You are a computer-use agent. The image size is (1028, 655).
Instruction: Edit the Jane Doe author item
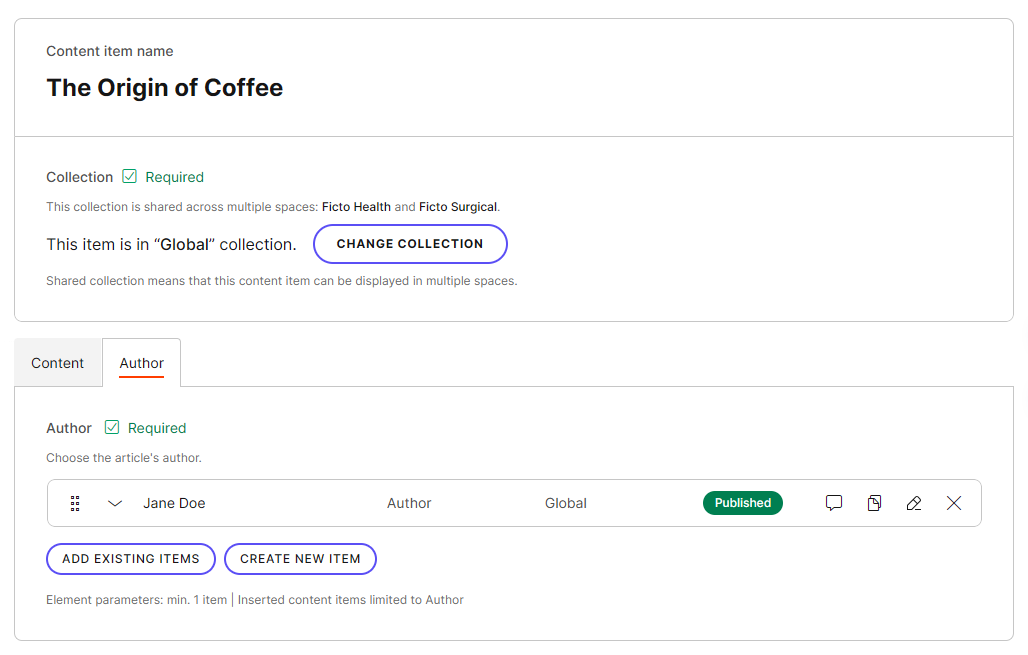click(913, 503)
